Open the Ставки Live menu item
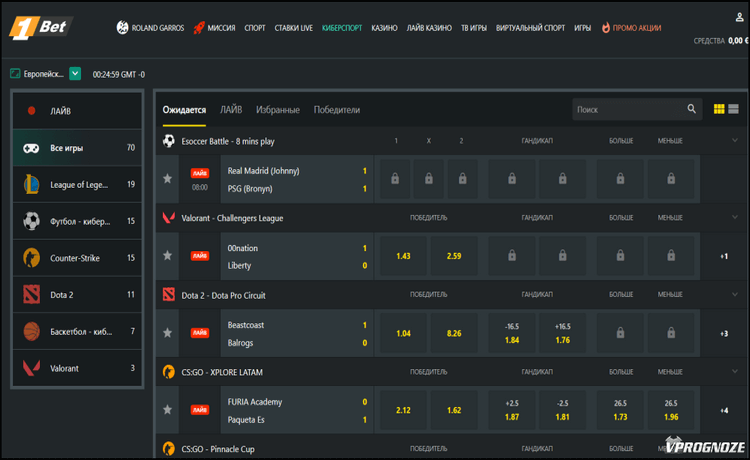This screenshot has width=750, height=460. (294, 28)
